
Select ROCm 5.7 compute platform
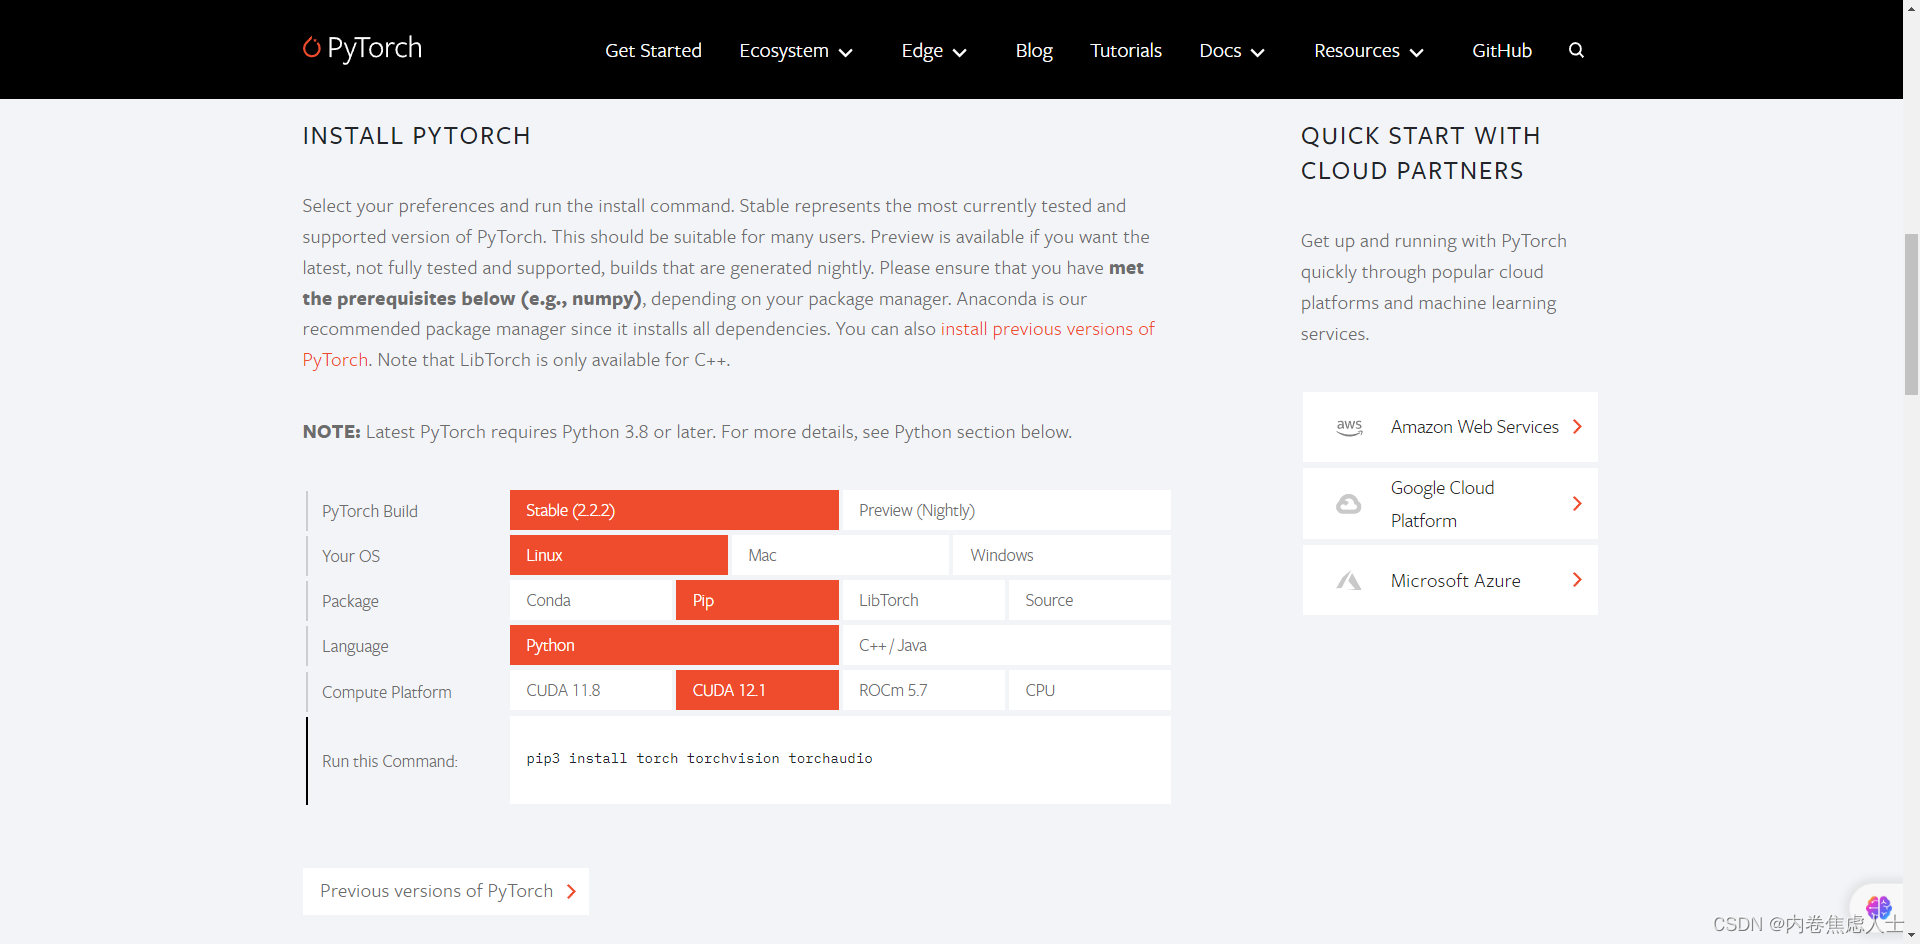[924, 690]
